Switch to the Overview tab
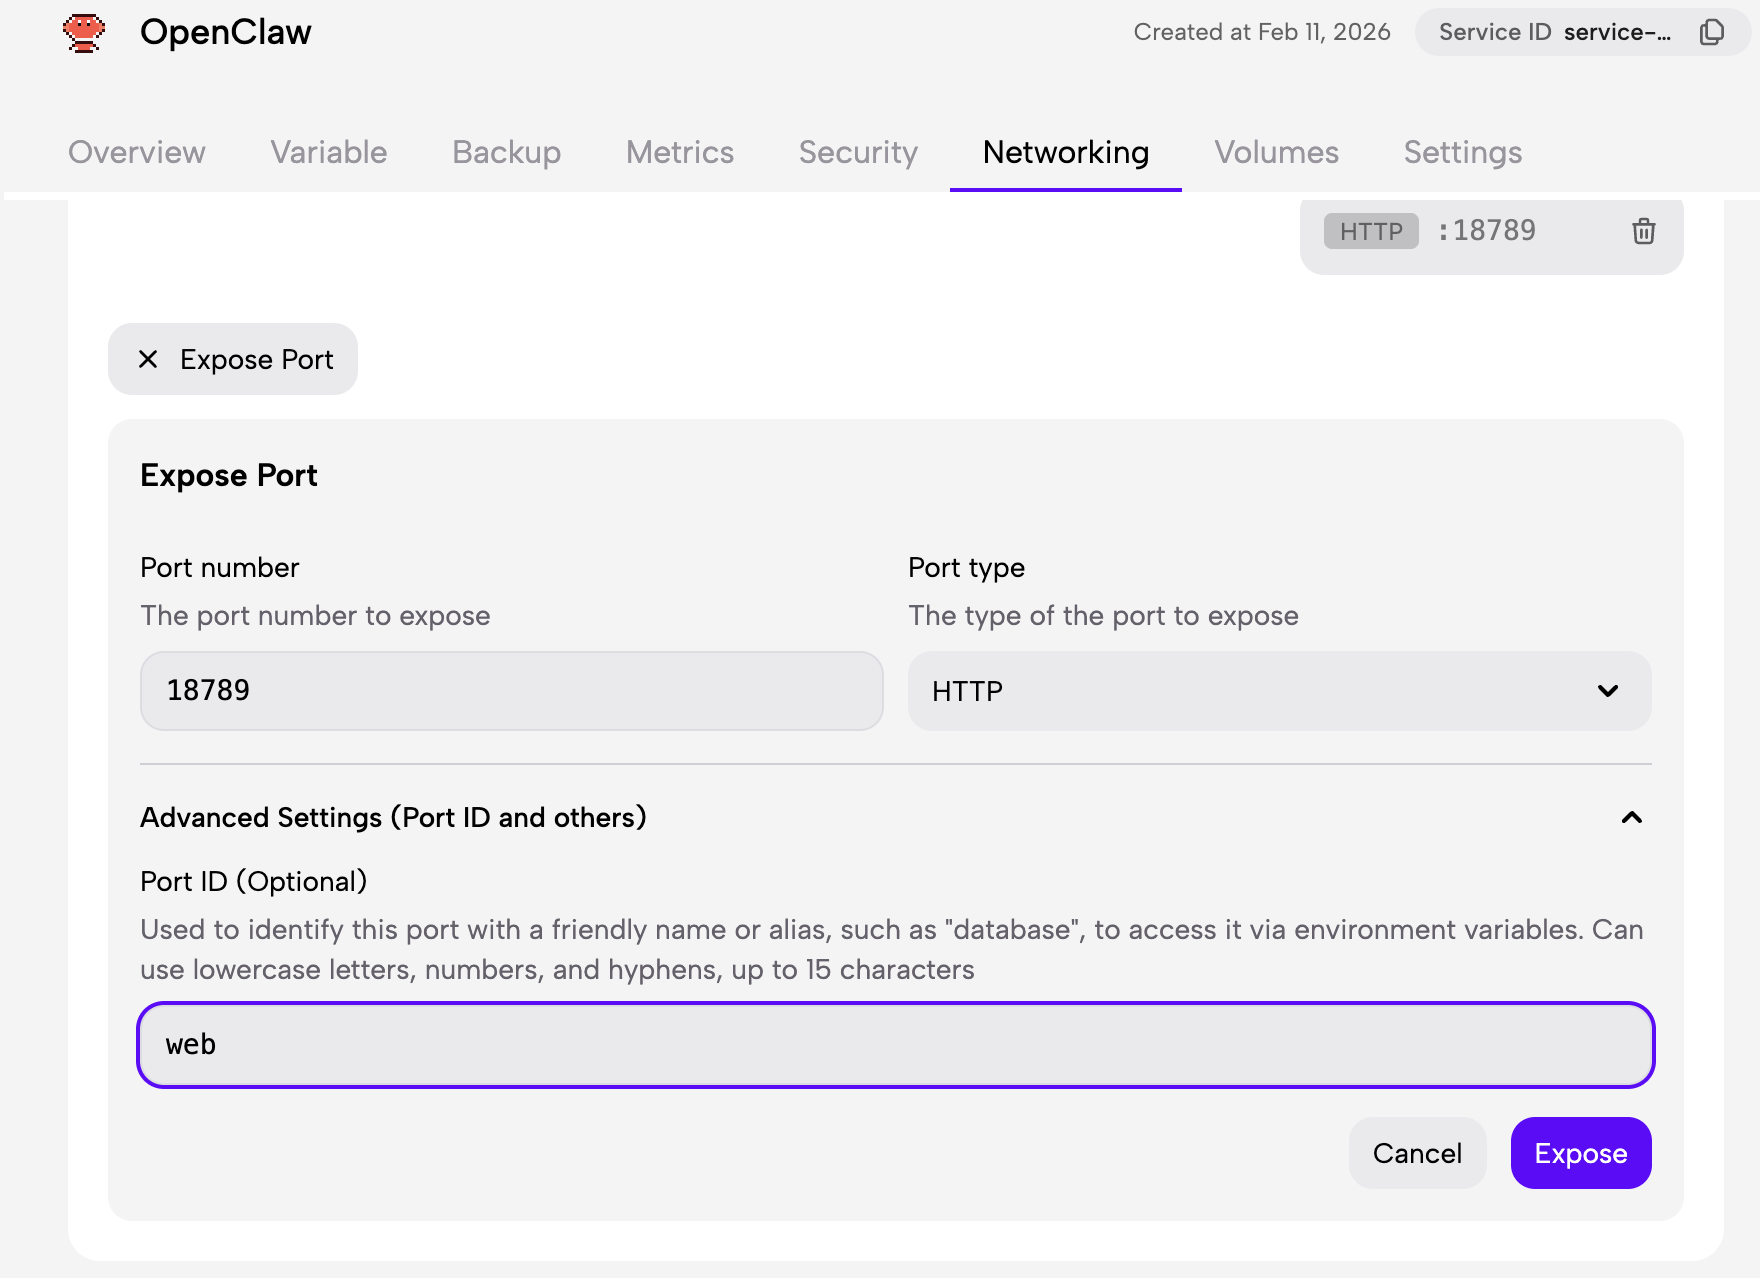Viewport: 1760px width, 1278px height. (x=137, y=152)
